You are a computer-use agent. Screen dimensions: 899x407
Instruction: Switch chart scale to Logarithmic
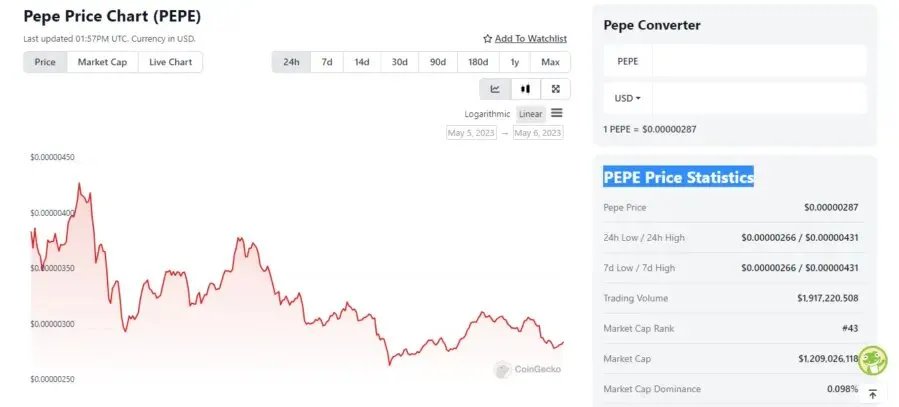487,114
